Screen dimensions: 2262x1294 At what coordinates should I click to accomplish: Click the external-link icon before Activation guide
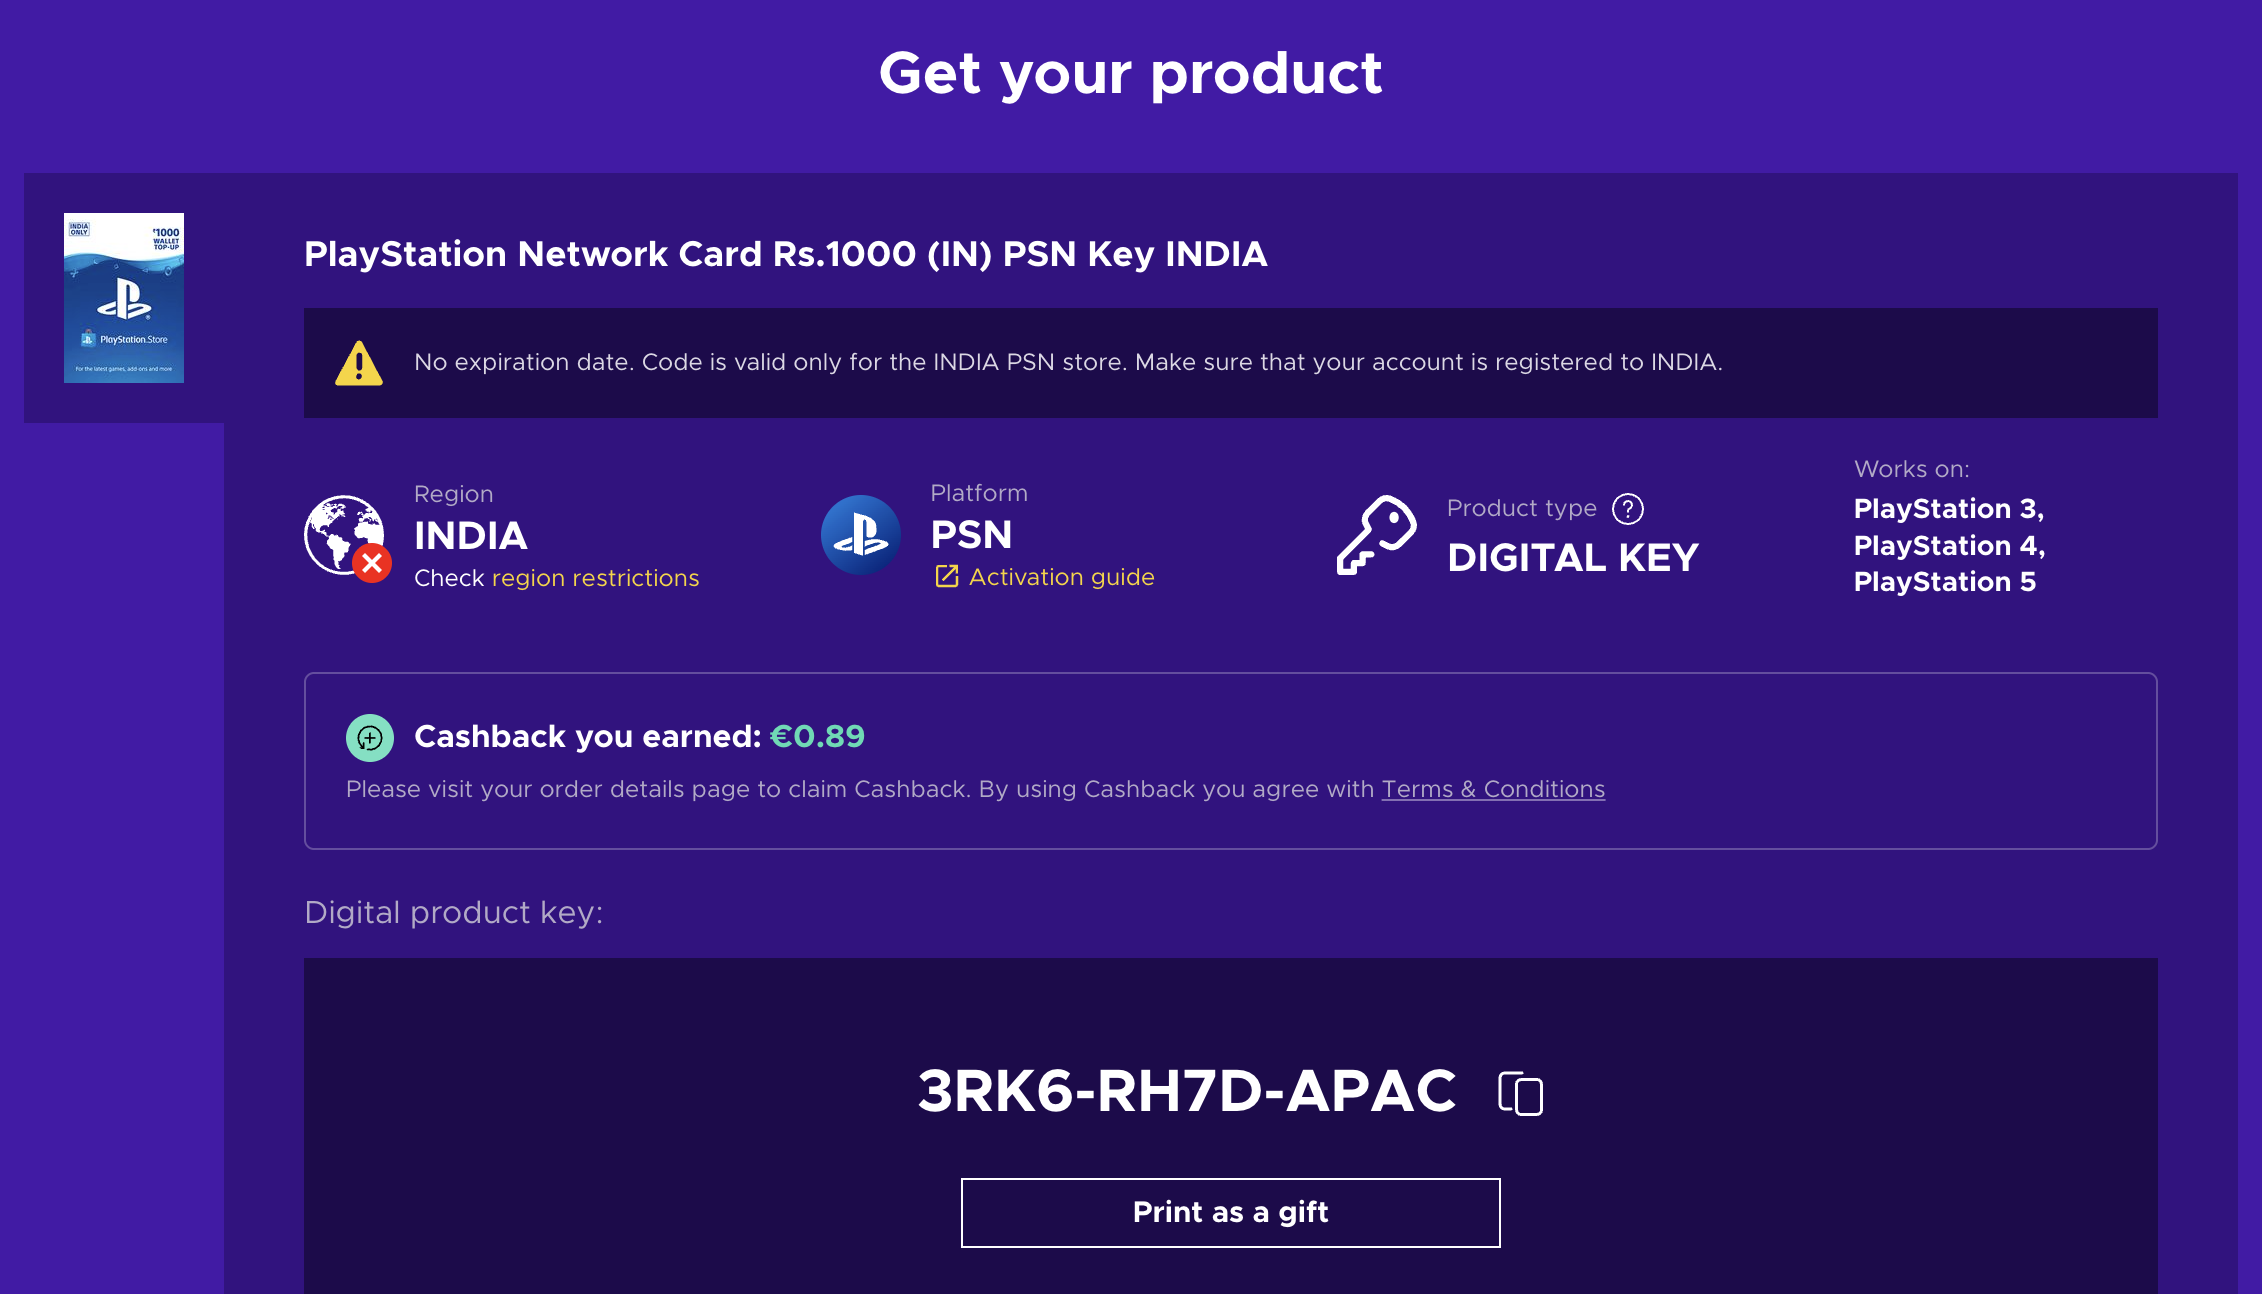[946, 577]
